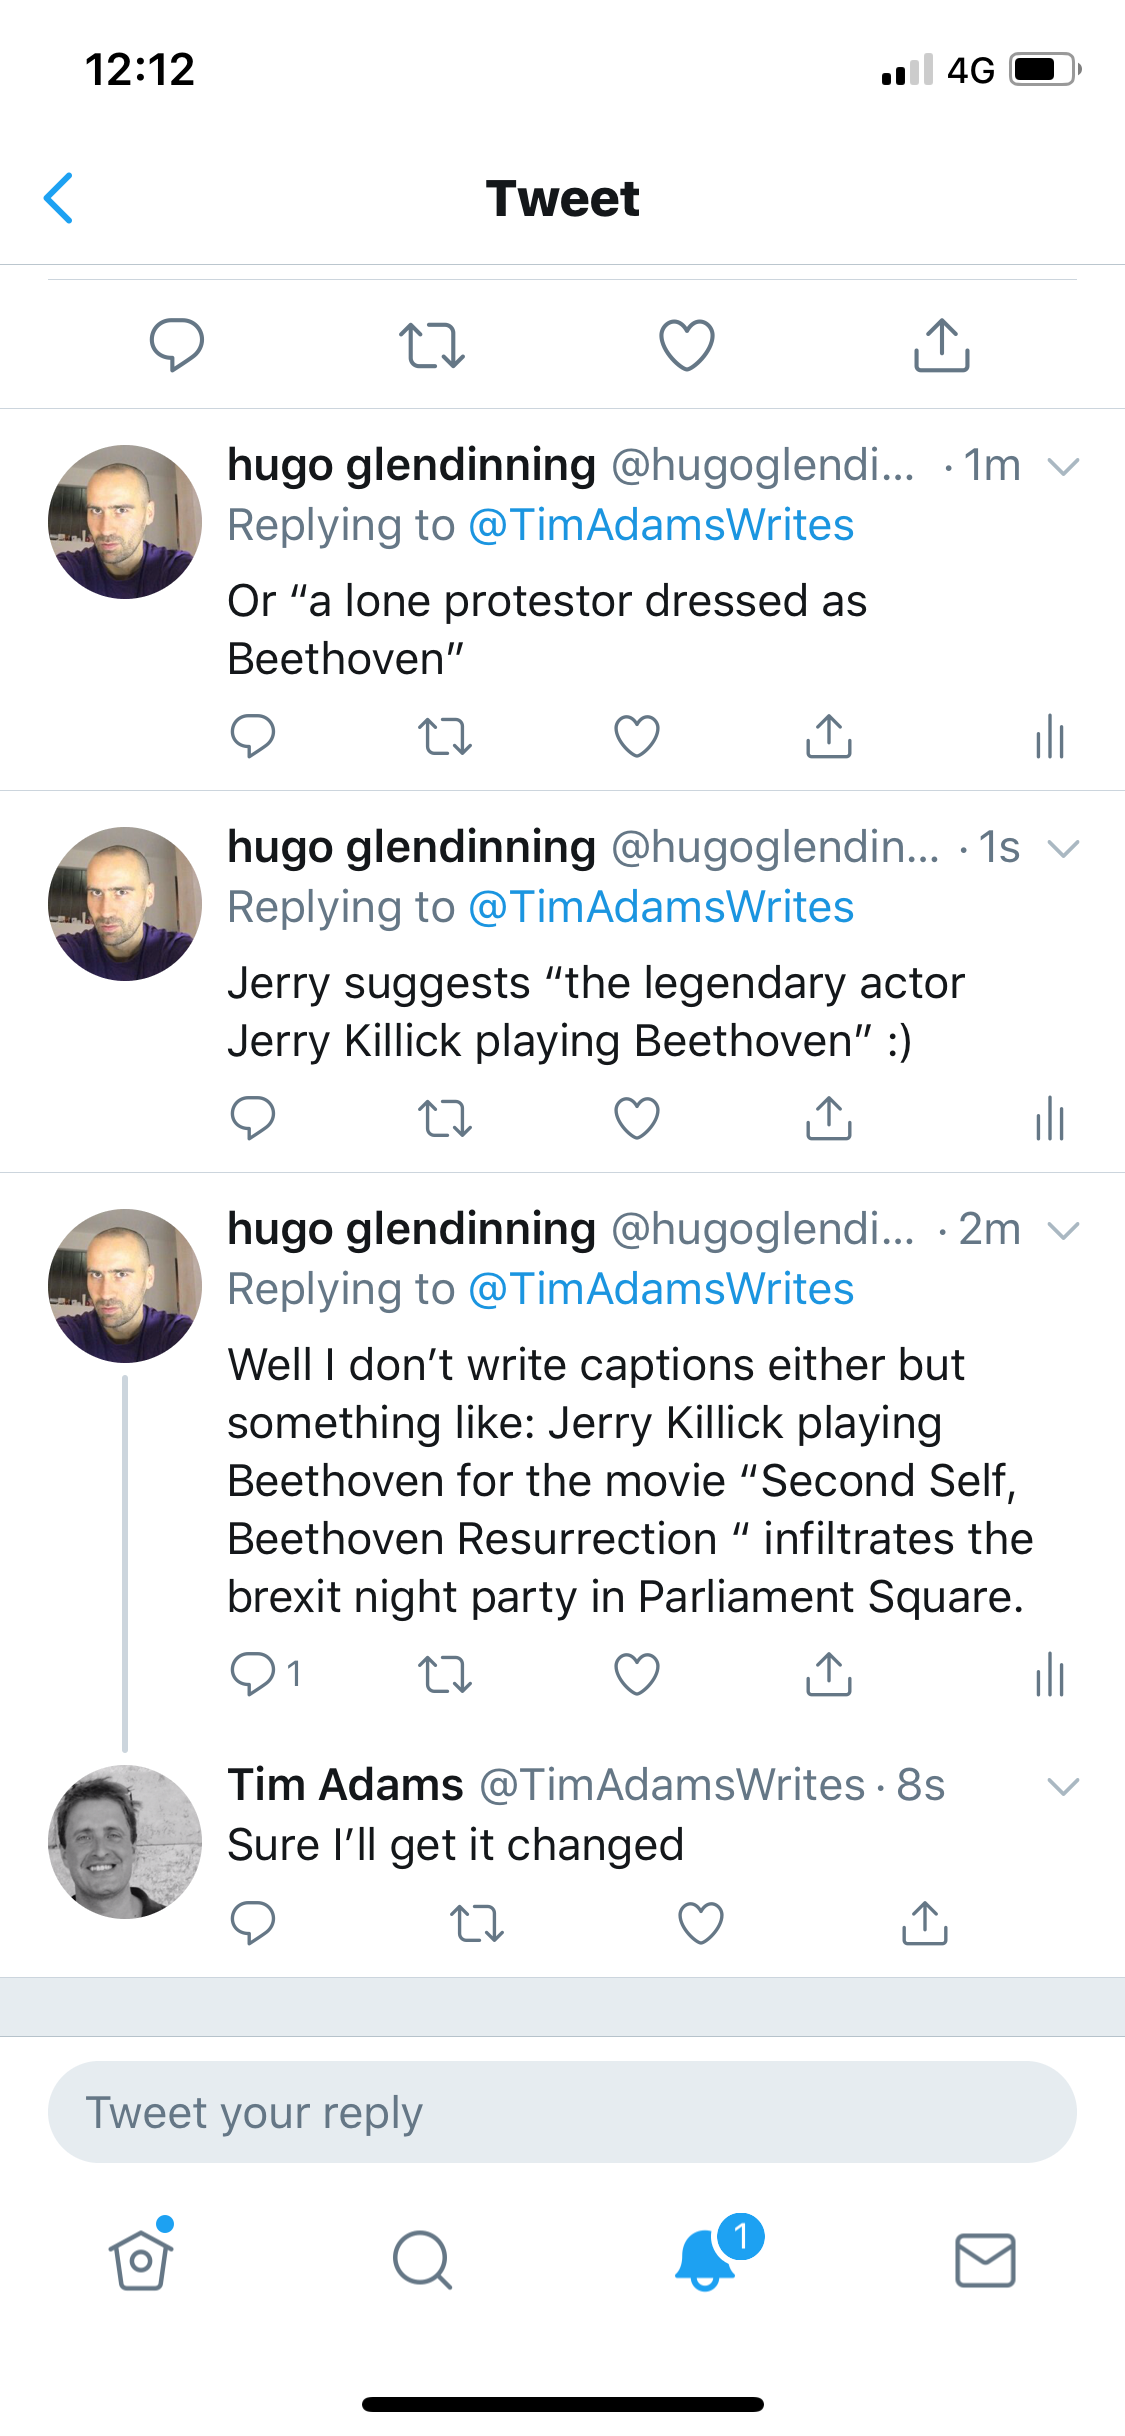
Task: Retweet the main tweet at top
Action: [431, 346]
